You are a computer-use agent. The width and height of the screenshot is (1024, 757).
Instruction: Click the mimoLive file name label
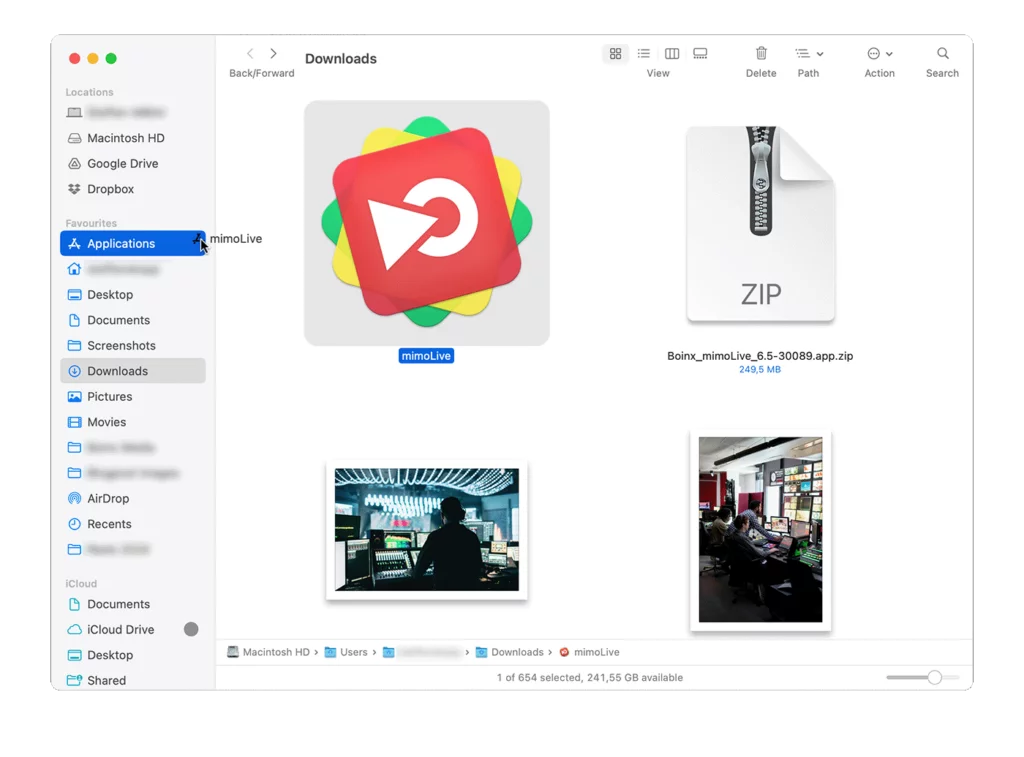pyautogui.click(x=426, y=356)
